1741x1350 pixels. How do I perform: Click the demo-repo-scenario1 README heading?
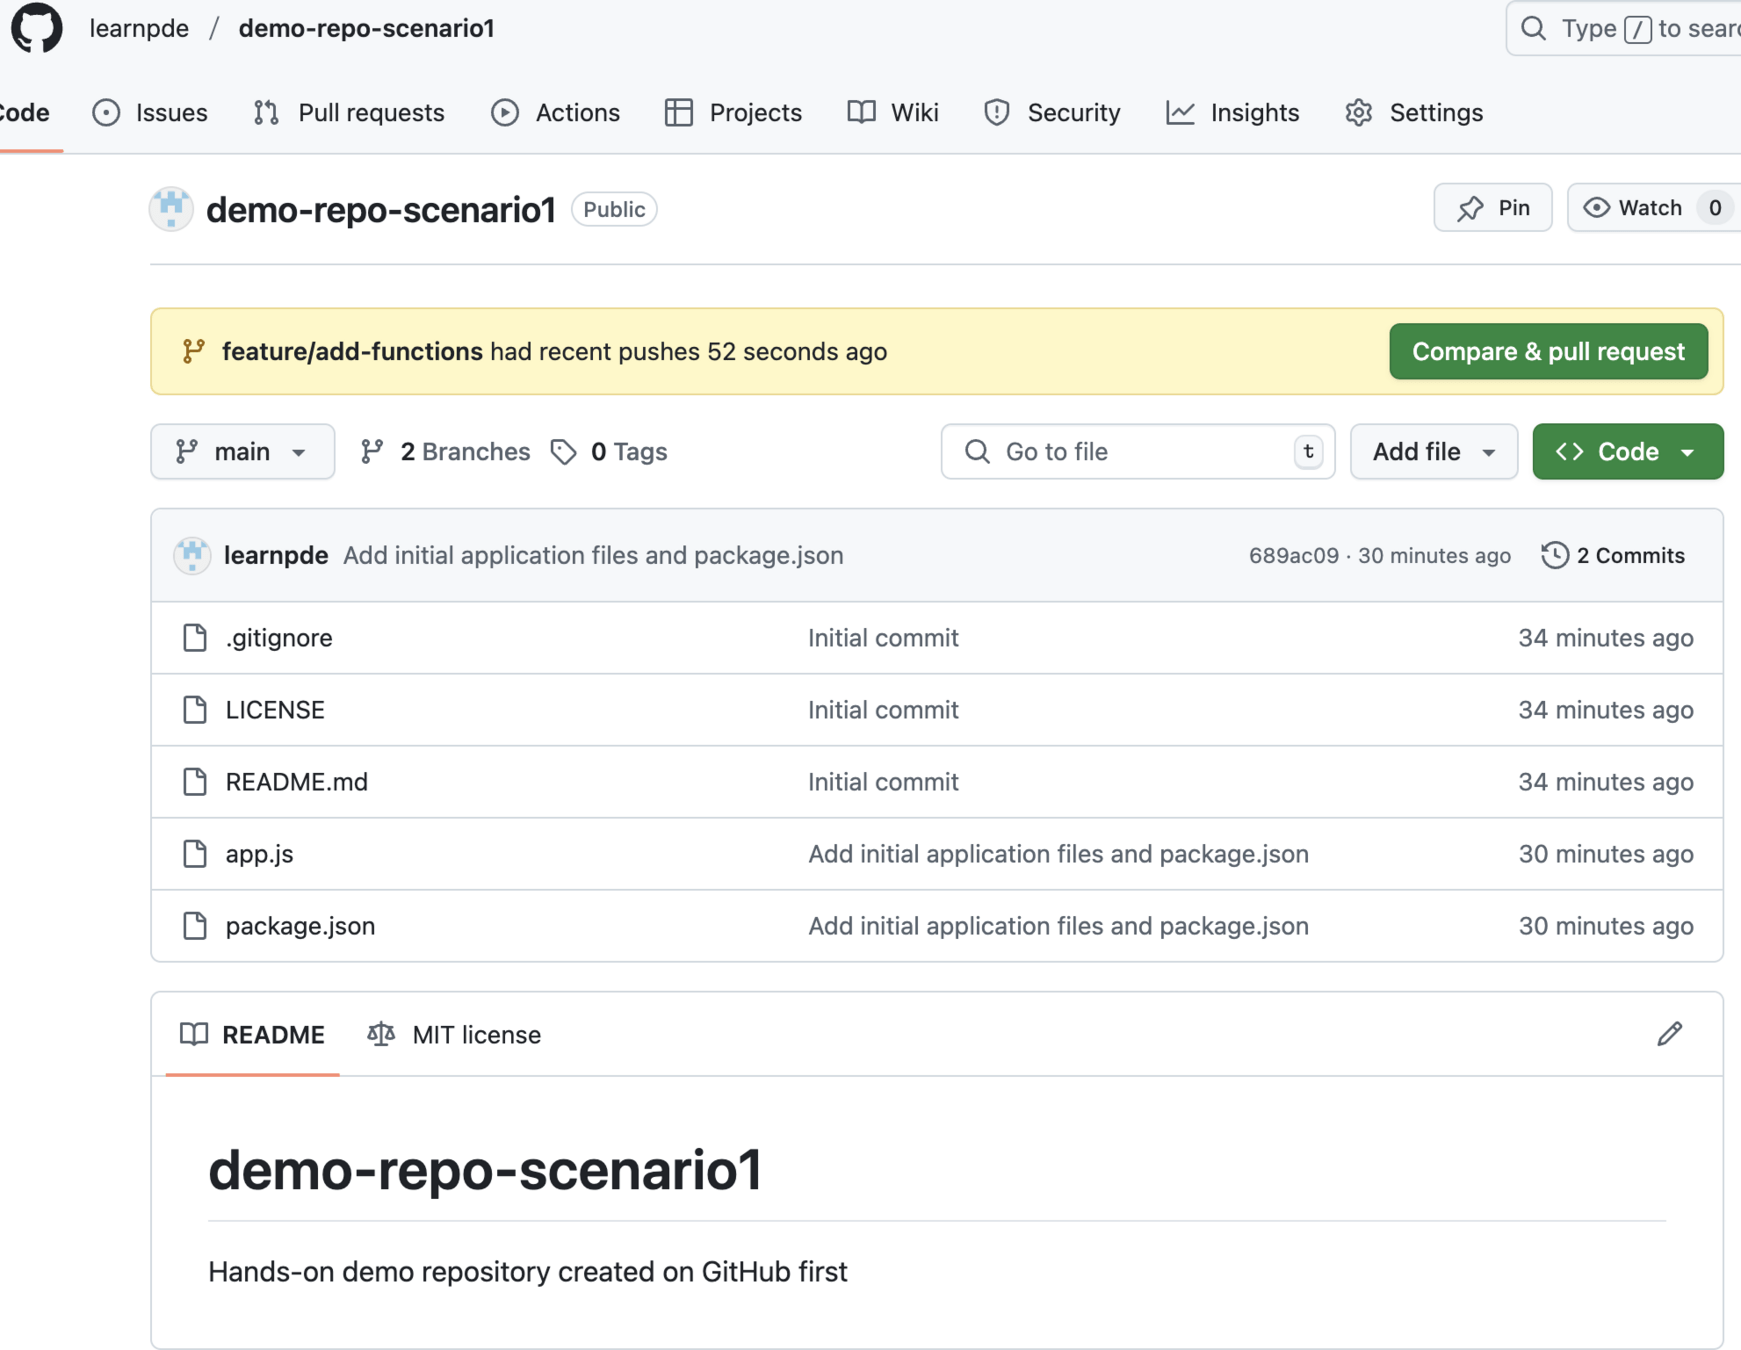(485, 1169)
